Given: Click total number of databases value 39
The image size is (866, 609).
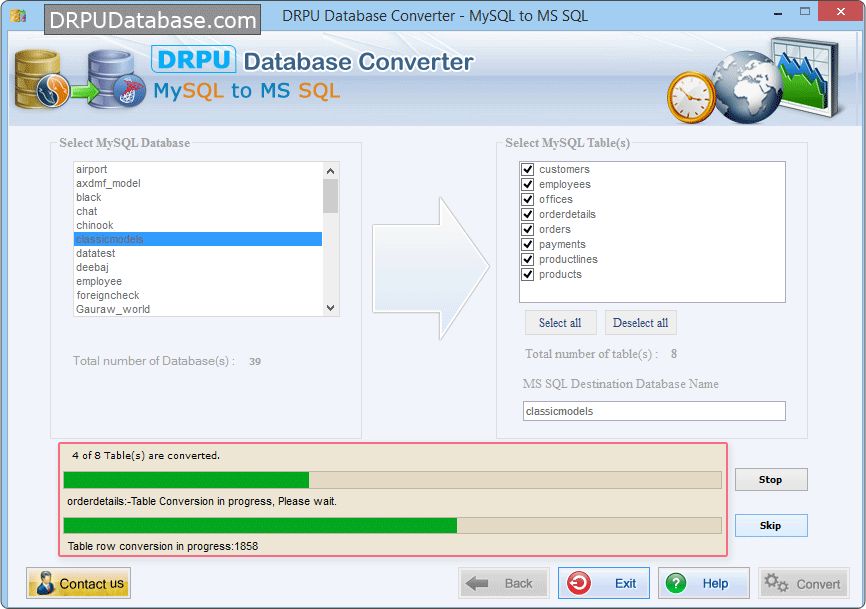Looking at the screenshot, I should pos(255,362).
